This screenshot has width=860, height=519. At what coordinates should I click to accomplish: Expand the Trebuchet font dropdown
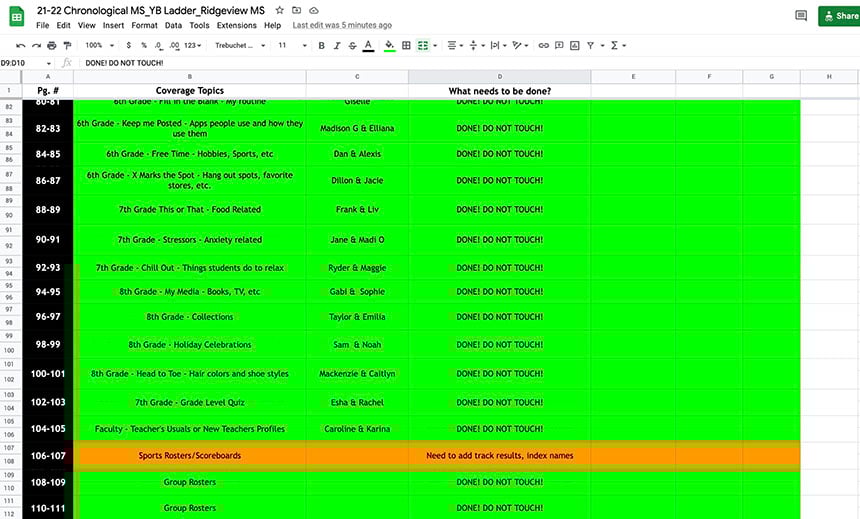click(240, 45)
